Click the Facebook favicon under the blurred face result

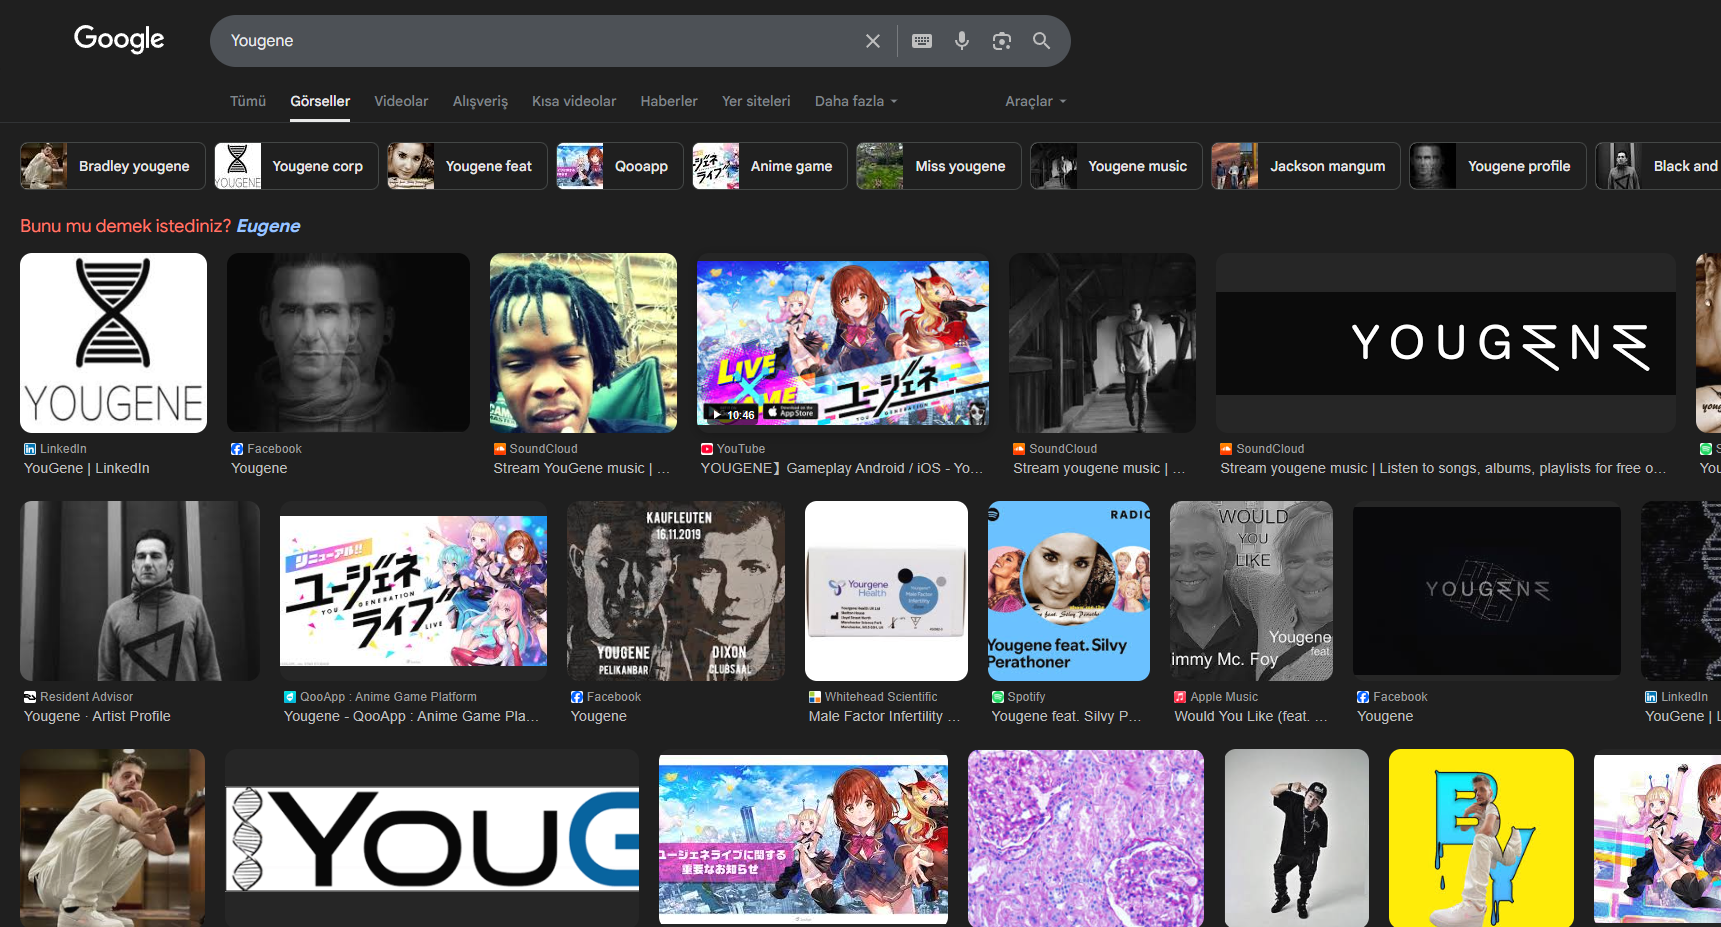[237, 449]
